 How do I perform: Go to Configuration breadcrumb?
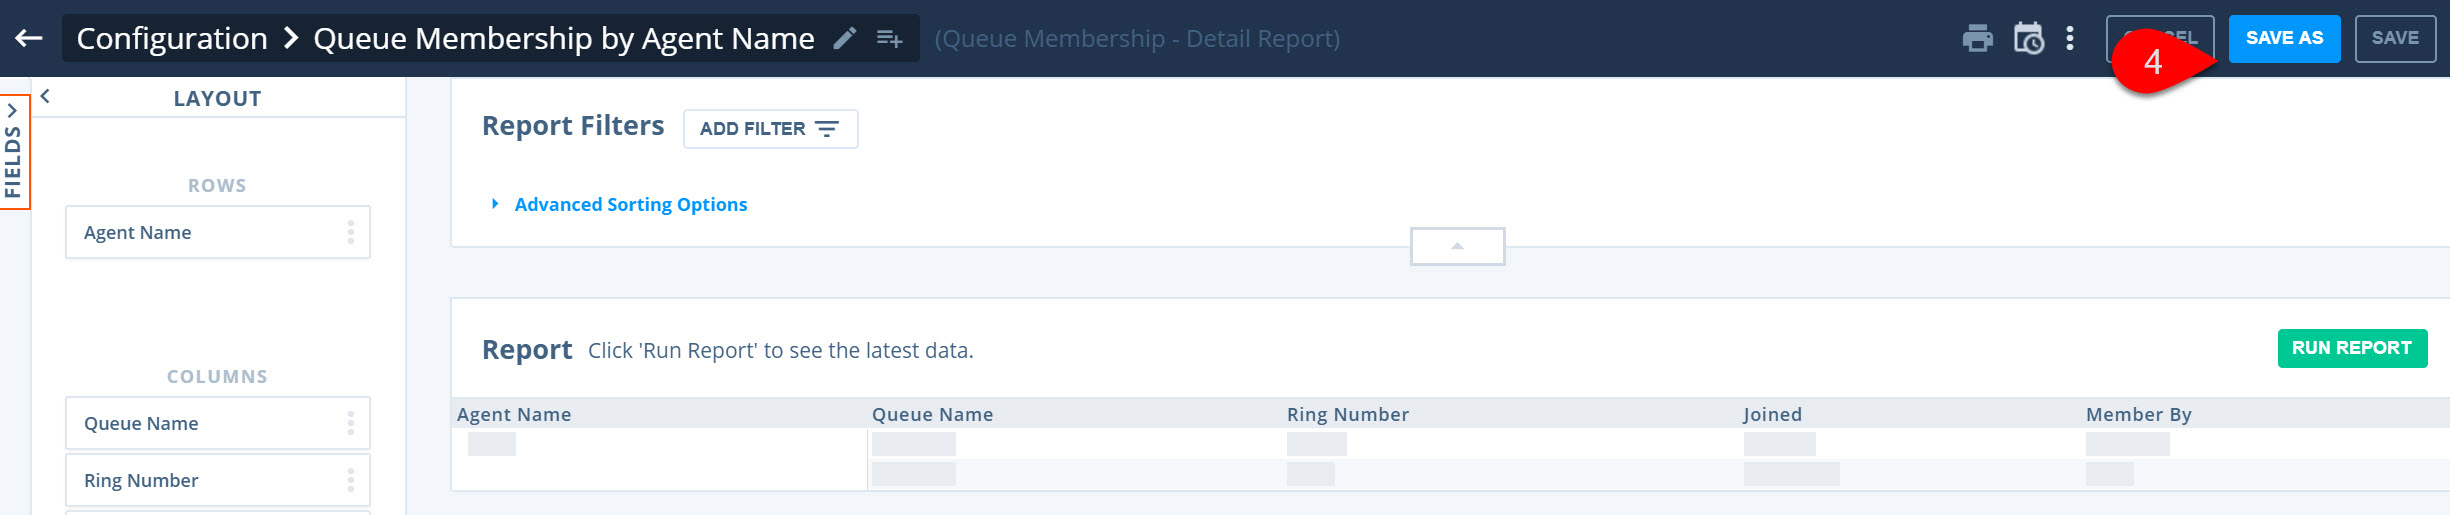click(x=172, y=38)
